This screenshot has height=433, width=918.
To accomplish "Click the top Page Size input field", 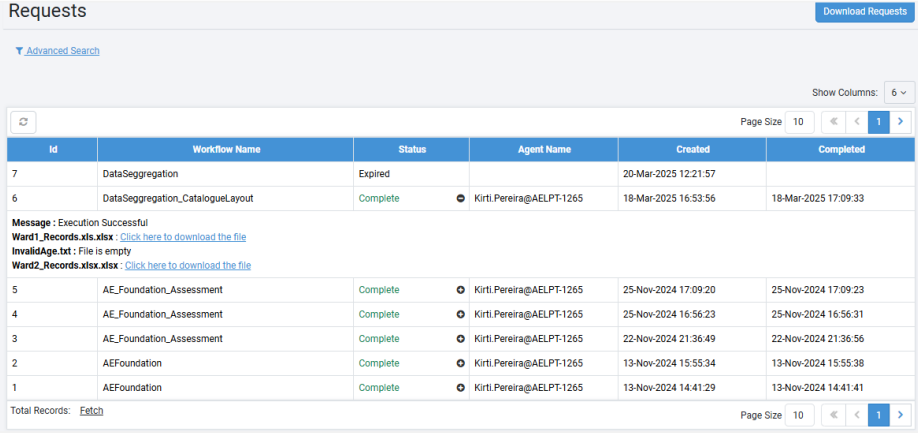I will tap(799, 122).
